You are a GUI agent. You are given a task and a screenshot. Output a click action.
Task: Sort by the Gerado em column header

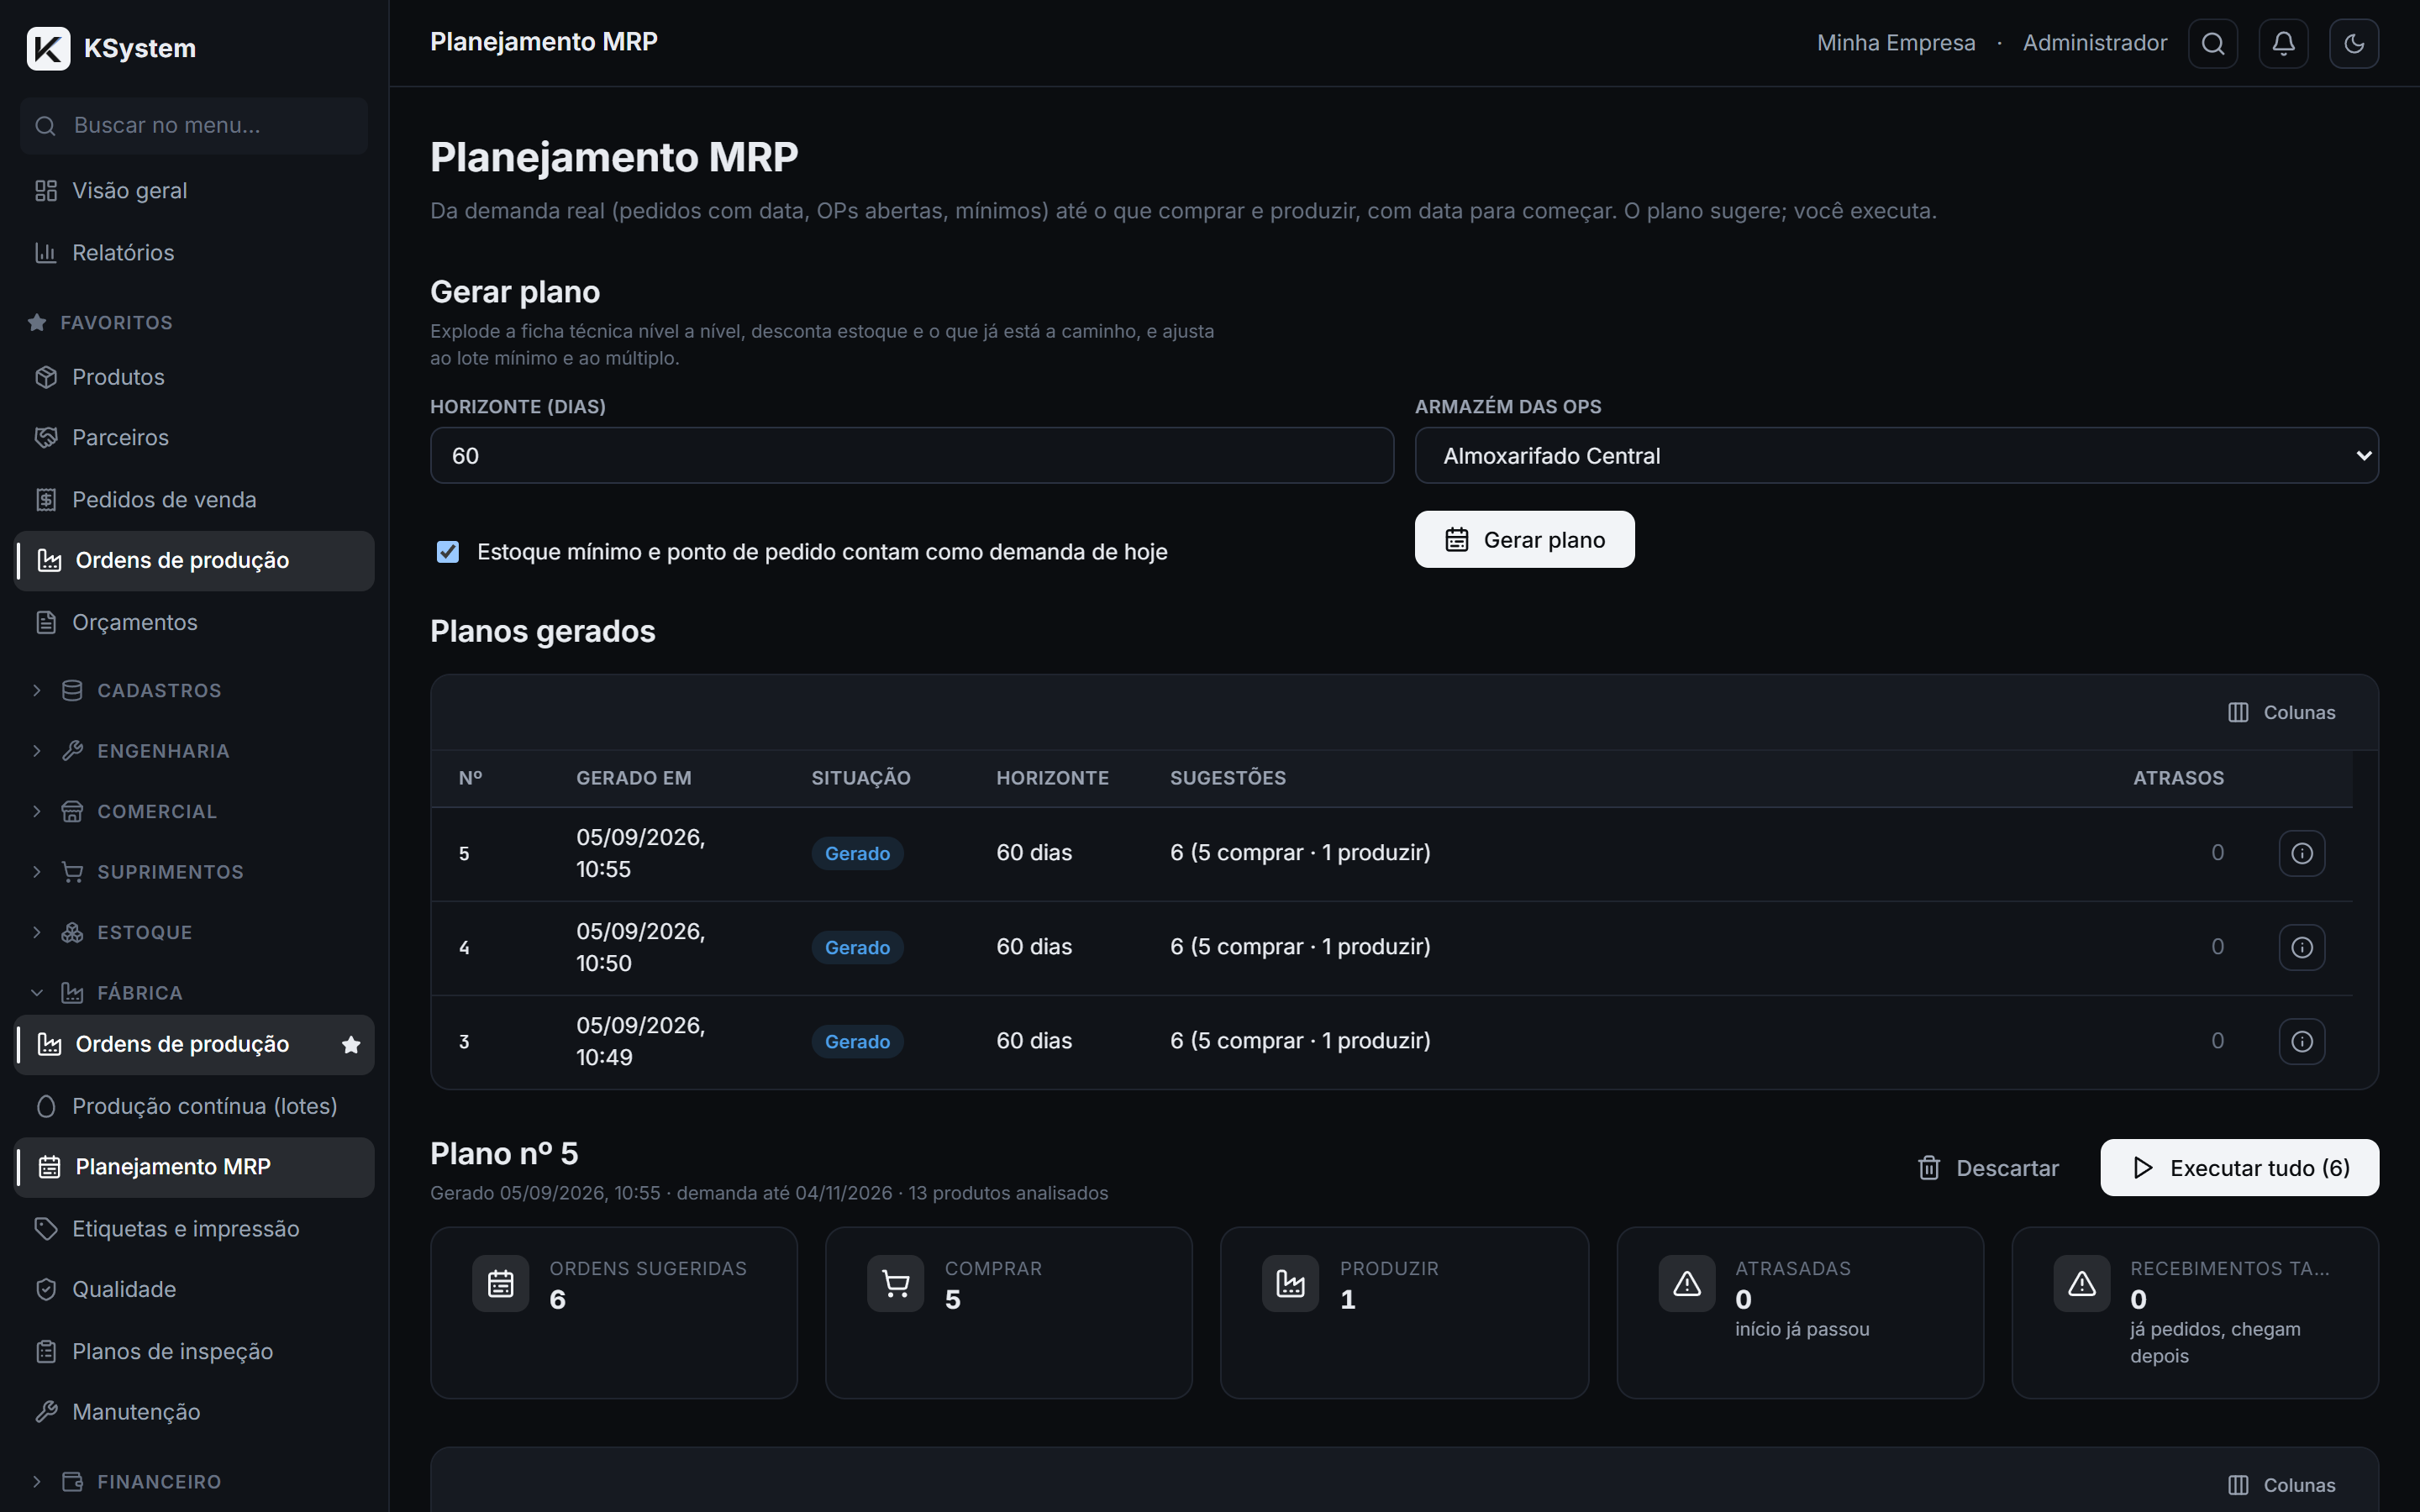coord(633,778)
